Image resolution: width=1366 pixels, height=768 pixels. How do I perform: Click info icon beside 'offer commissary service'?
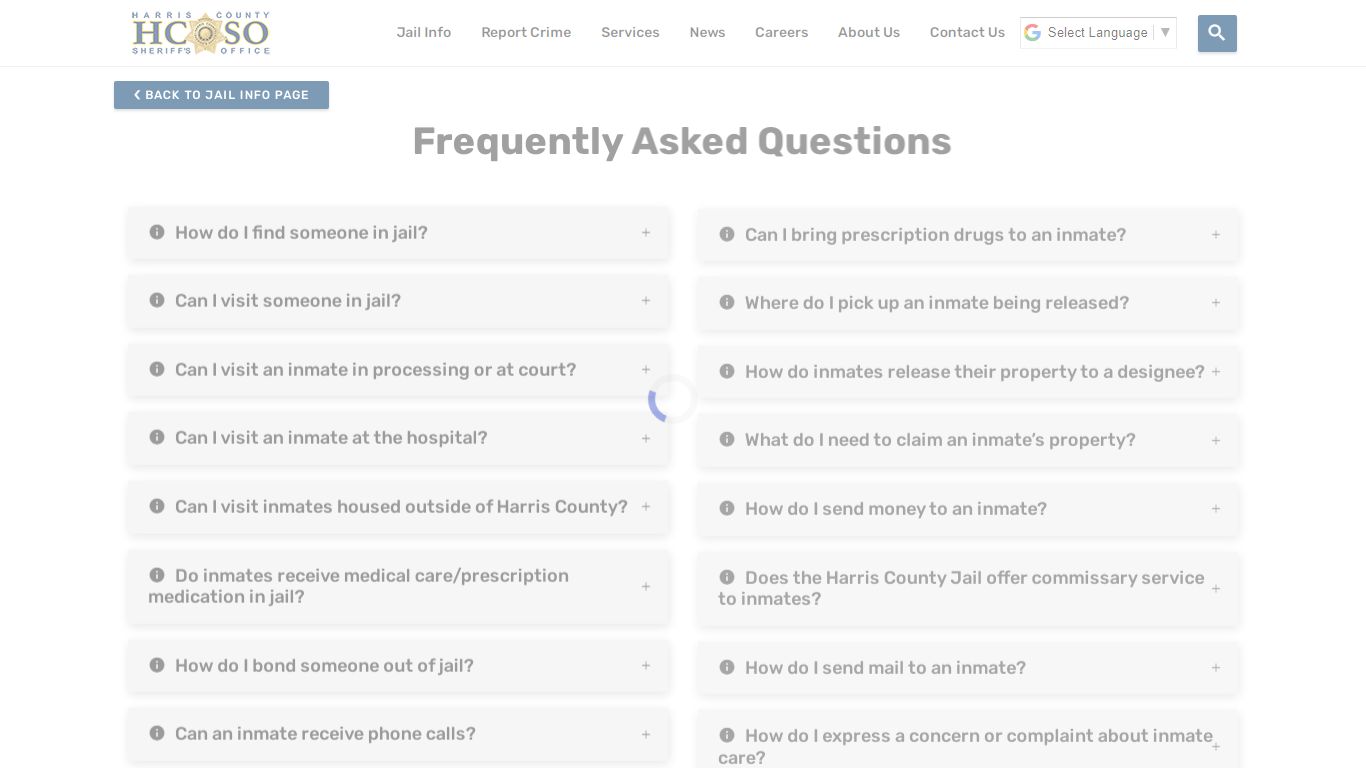click(727, 577)
